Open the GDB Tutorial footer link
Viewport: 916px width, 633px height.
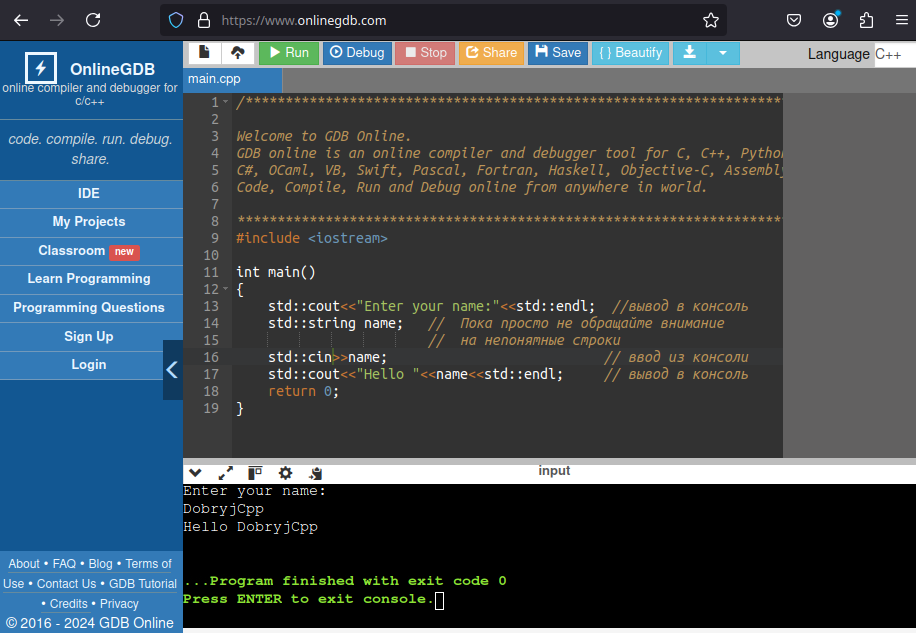point(143,583)
